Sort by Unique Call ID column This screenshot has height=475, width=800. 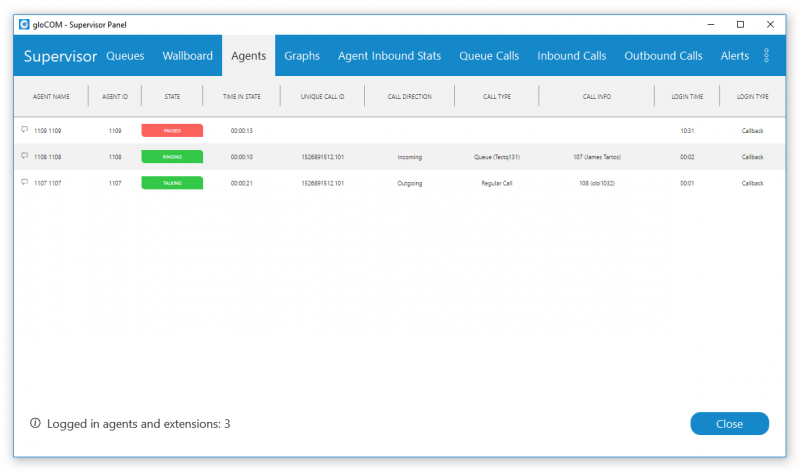click(322, 96)
